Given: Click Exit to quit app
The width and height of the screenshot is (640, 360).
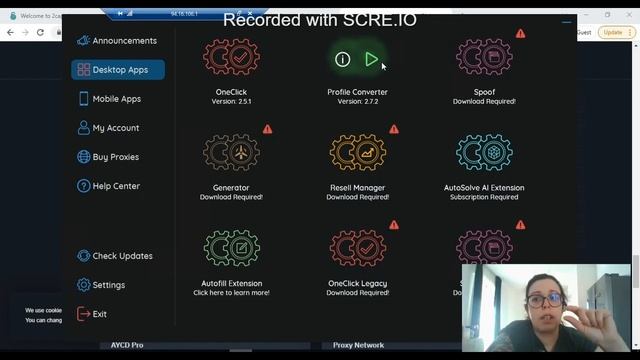Looking at the screenshot, I should coord(92,314).
